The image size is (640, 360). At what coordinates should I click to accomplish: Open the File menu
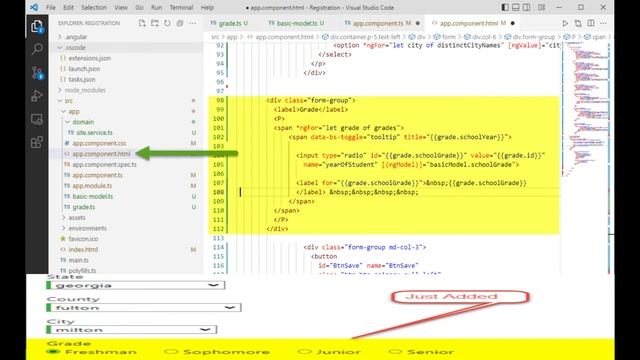coord(51,7)
